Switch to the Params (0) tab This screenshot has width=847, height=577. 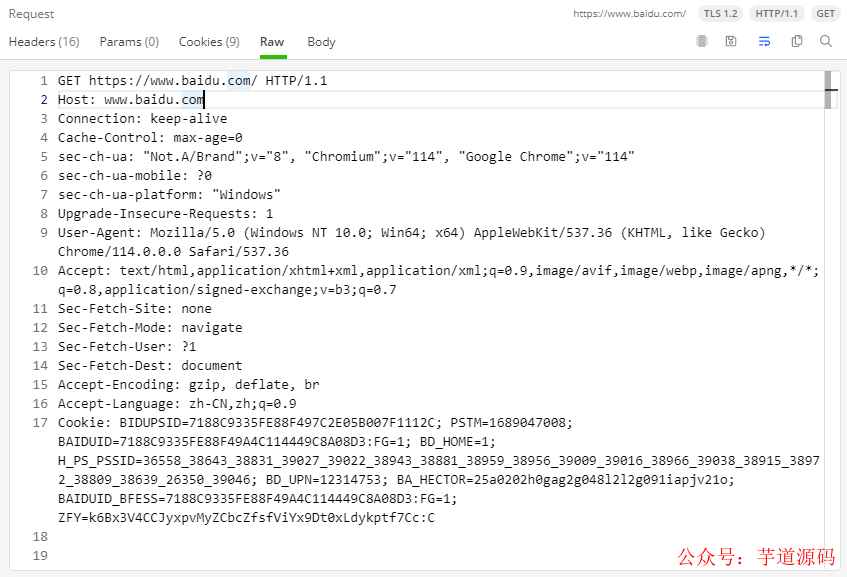click(x=129, y=42)
